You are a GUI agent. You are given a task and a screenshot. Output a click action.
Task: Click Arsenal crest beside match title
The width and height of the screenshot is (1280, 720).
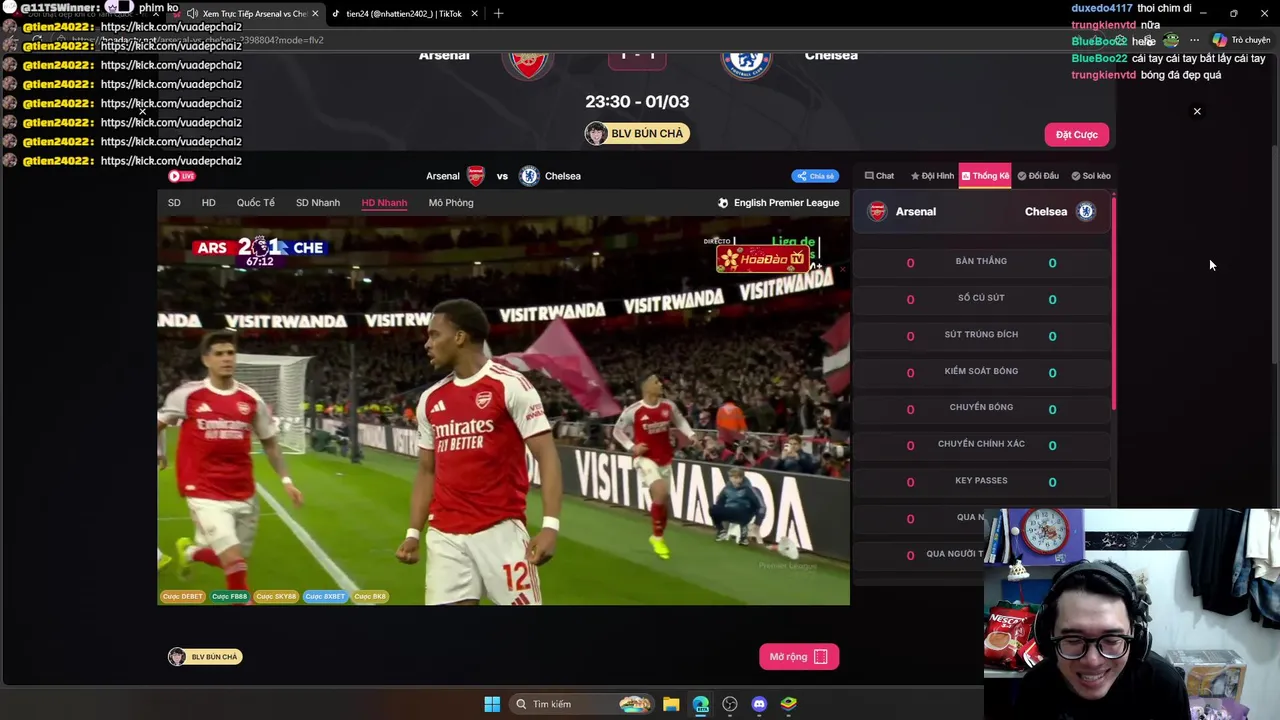[x=476, y=176]
